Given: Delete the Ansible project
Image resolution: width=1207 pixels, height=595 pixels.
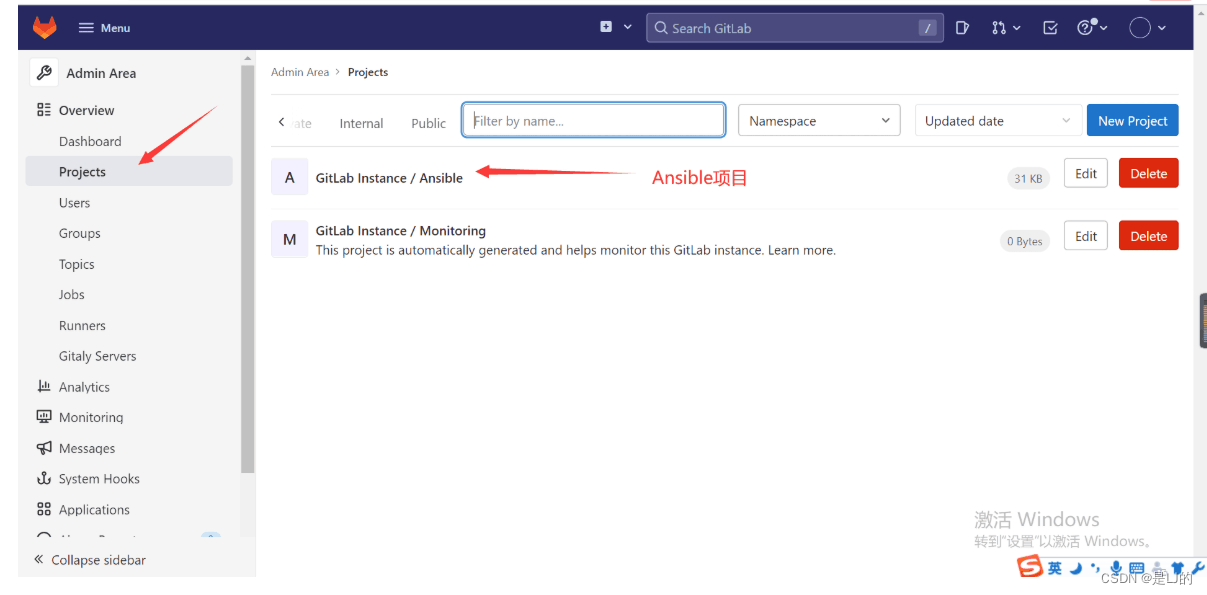Looking at the screenshot, I should tap(1149, 173).
